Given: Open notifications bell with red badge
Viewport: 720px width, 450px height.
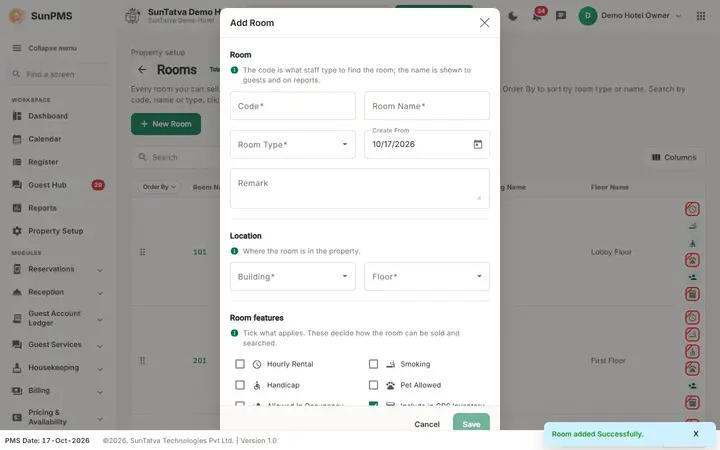Looking at the screenshot, I should [537, 16].
